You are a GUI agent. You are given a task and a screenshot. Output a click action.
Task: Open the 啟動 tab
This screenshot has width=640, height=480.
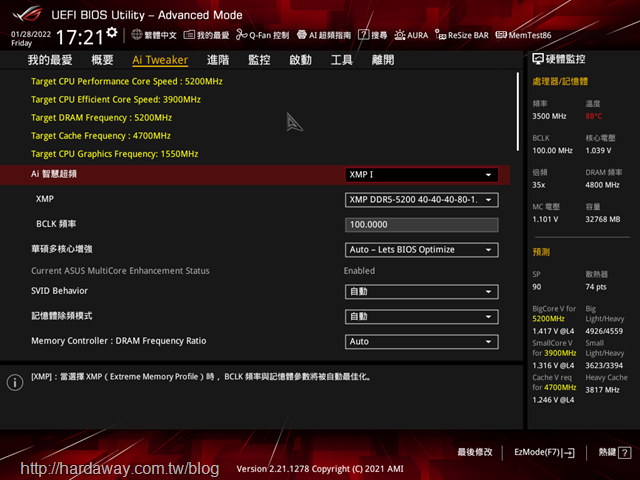click(x=300, y=60)
